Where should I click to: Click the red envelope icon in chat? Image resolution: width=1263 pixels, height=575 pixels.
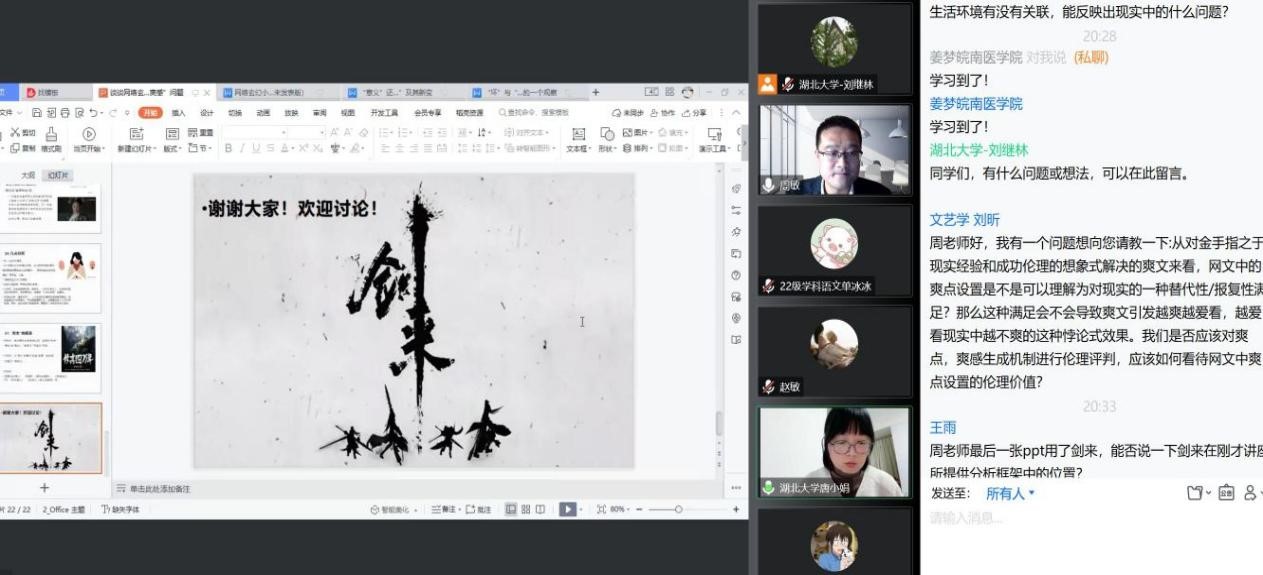point(1226,493)
